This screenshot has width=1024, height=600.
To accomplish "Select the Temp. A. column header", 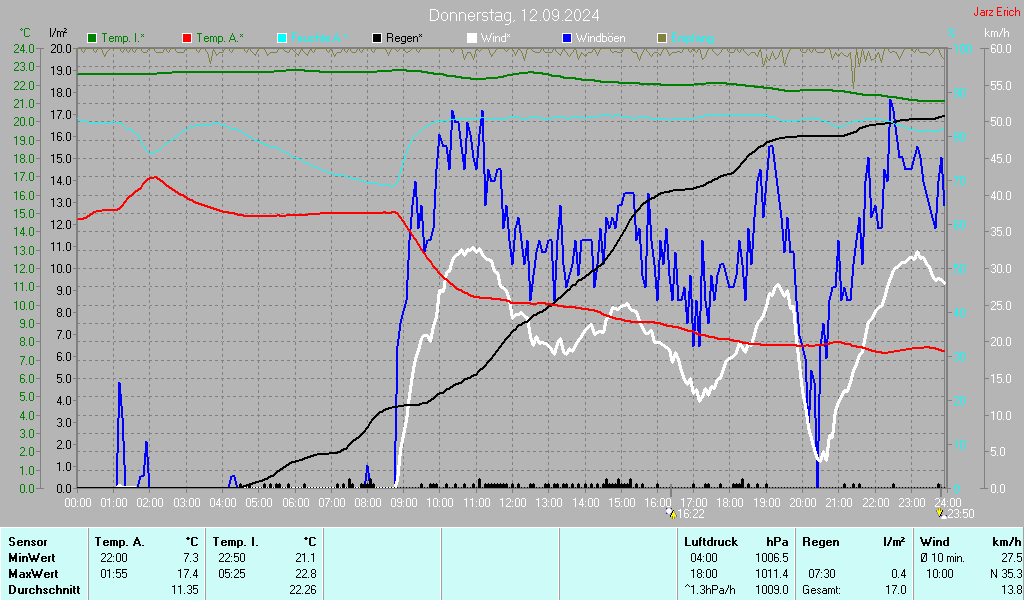I will pyautogui.click(x=120, y=541).
